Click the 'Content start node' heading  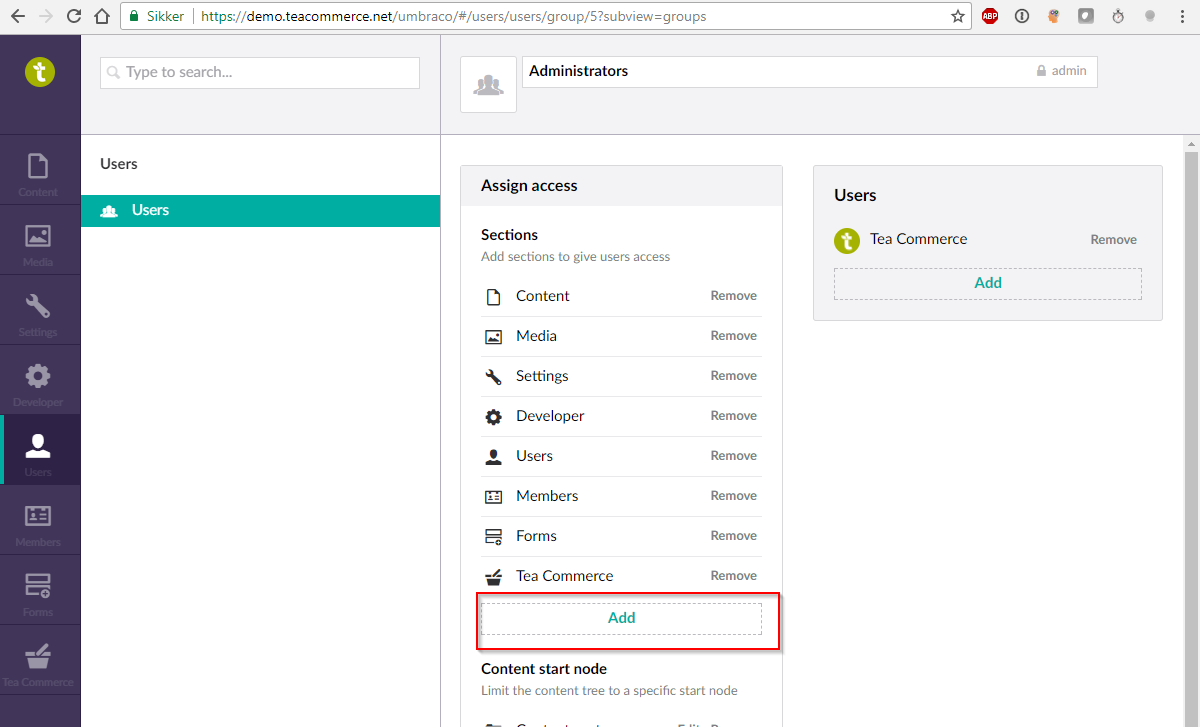click(544, 669)
